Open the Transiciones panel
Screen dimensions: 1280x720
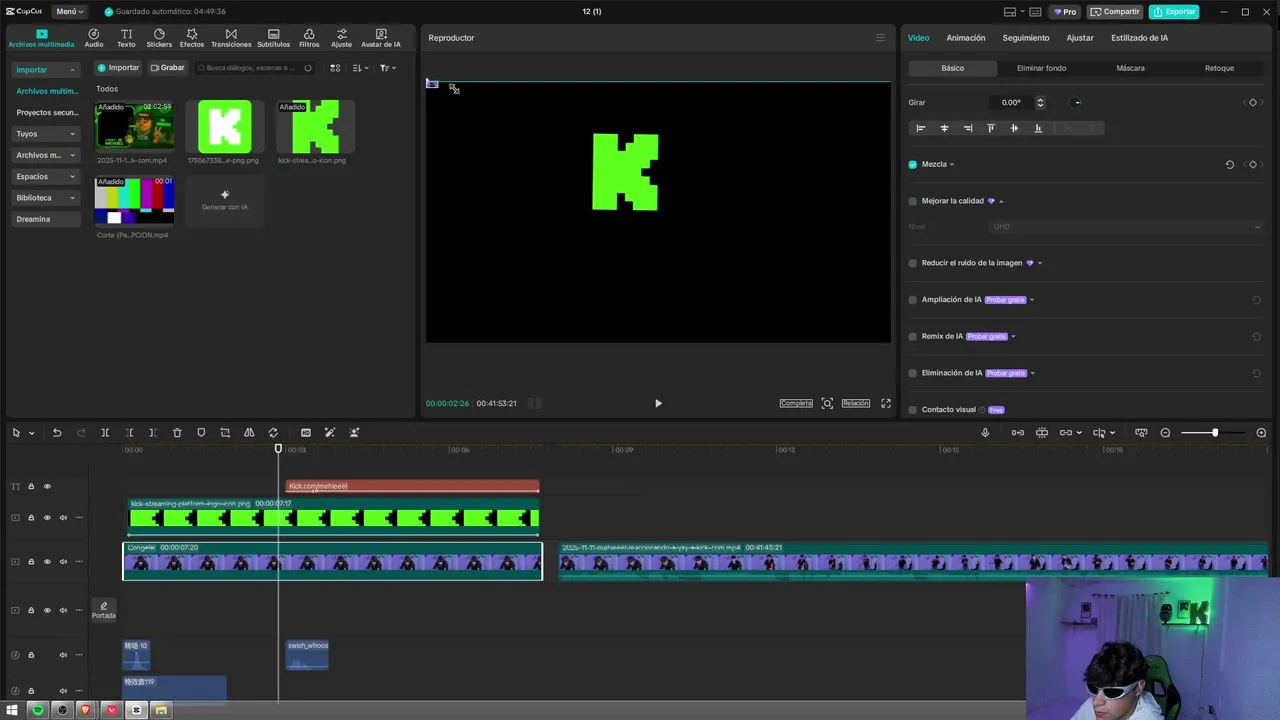(231, 38)
